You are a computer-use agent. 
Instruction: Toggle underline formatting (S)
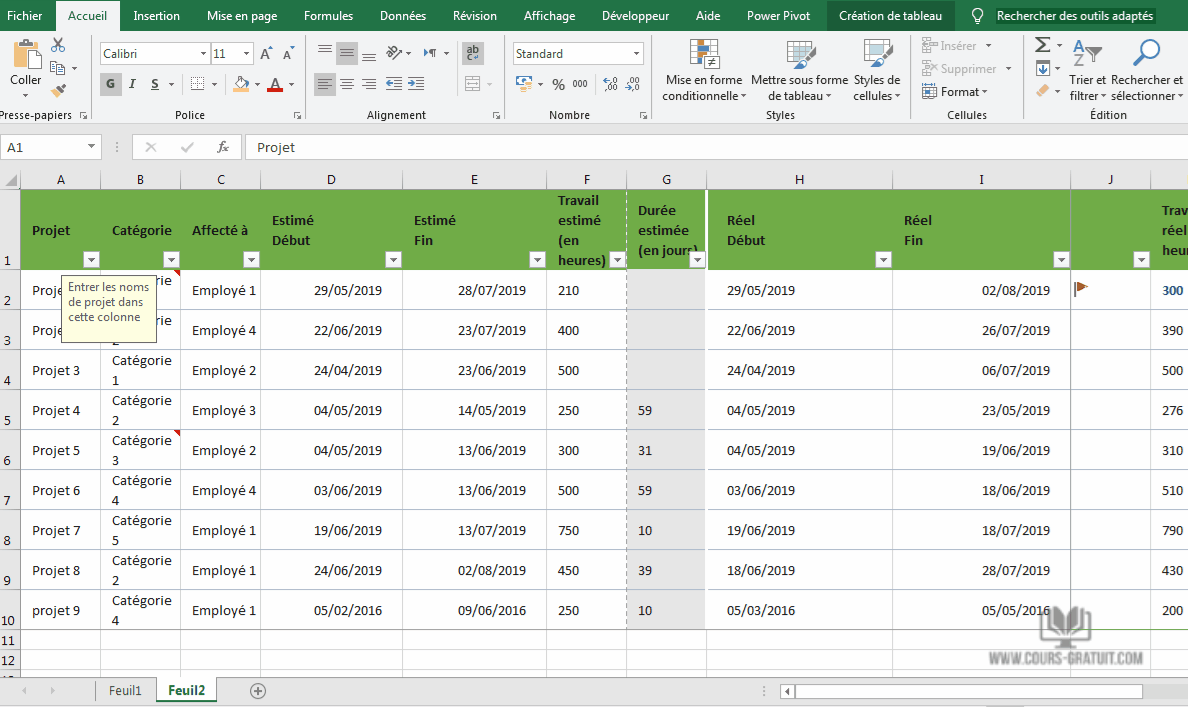(x=154, y=84)
